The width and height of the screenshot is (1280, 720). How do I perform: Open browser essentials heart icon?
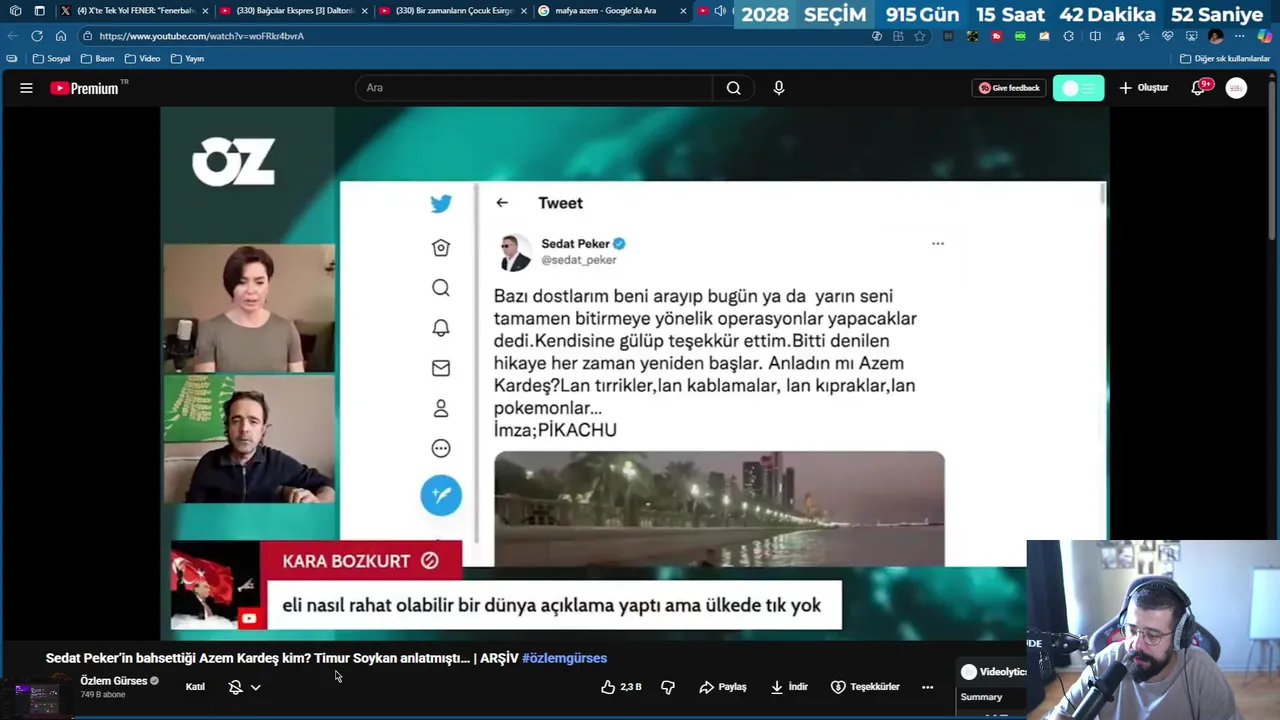1167,36
